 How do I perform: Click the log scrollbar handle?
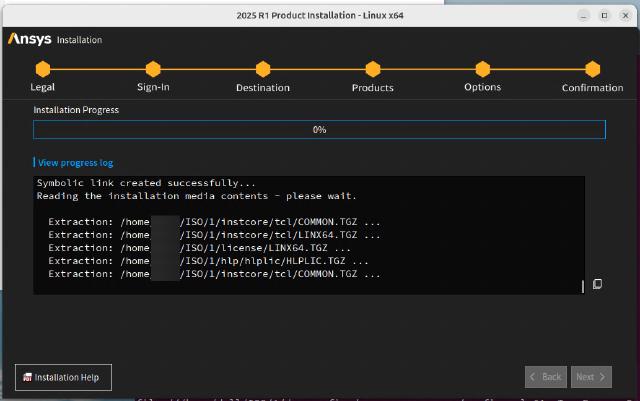tap(582, 286)
